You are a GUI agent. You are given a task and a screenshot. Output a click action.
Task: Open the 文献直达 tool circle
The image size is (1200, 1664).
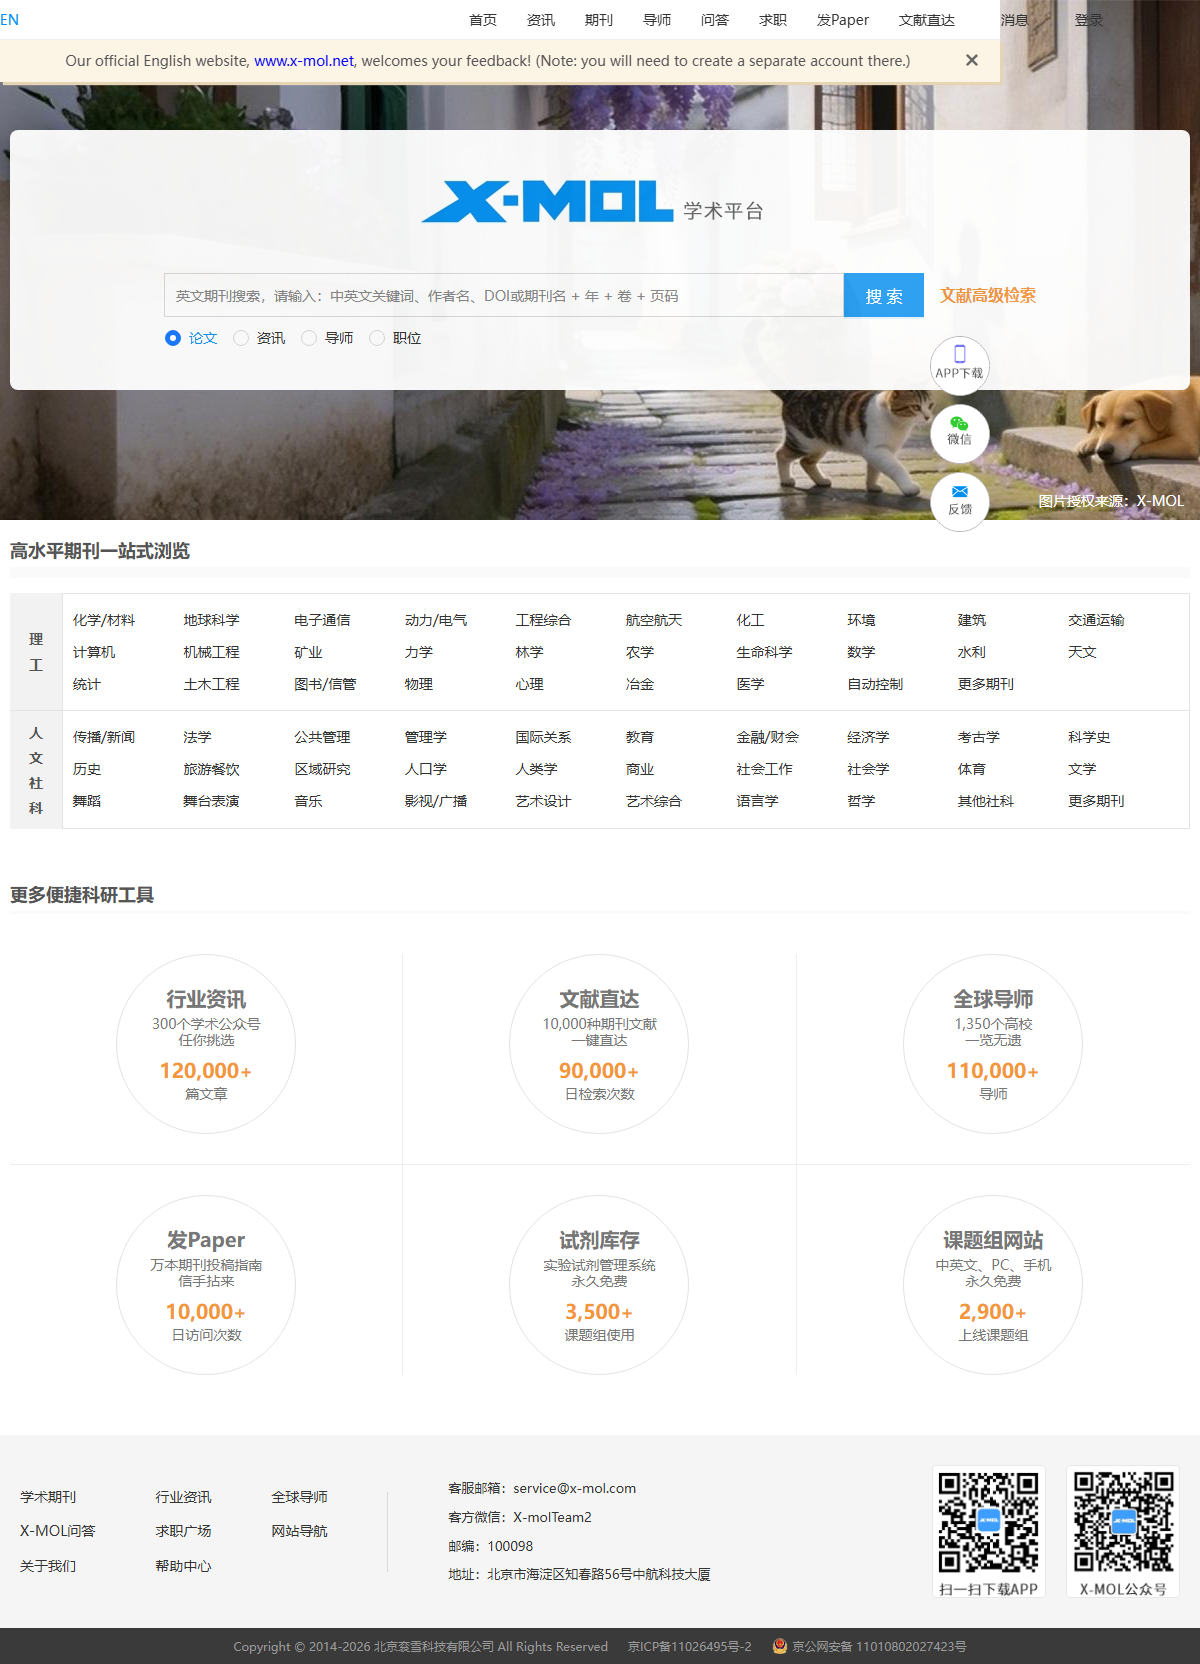(x=599, y=1044)
